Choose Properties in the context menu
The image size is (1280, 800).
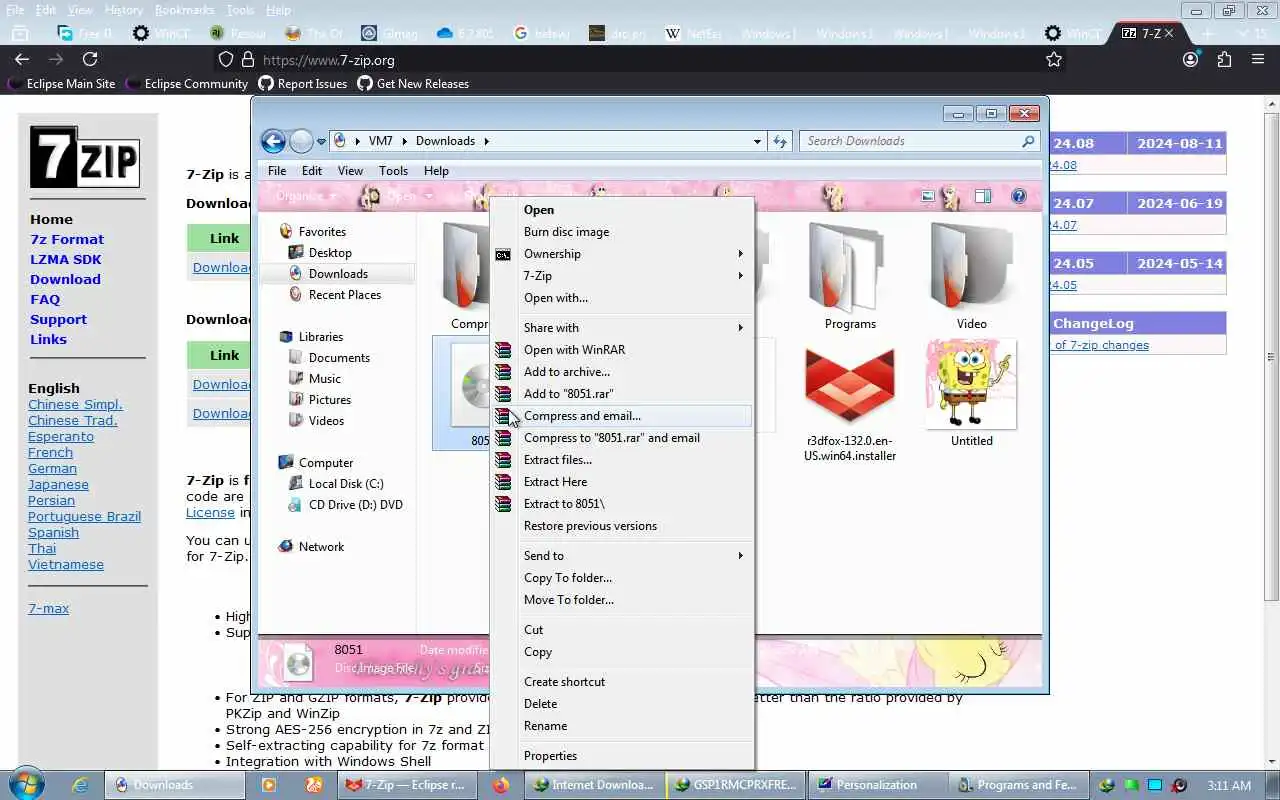tap(550, 756)
